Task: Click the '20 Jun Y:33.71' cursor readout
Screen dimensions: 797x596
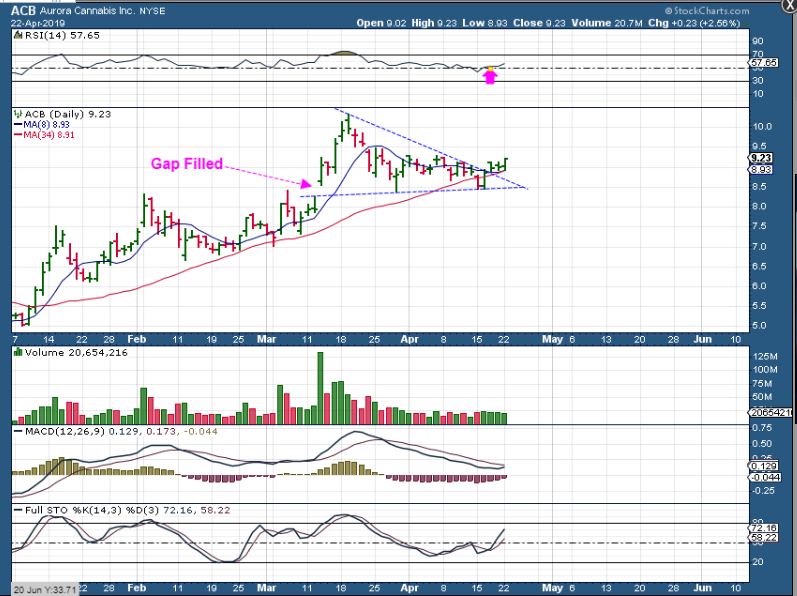Action: [x=45, y=589]
